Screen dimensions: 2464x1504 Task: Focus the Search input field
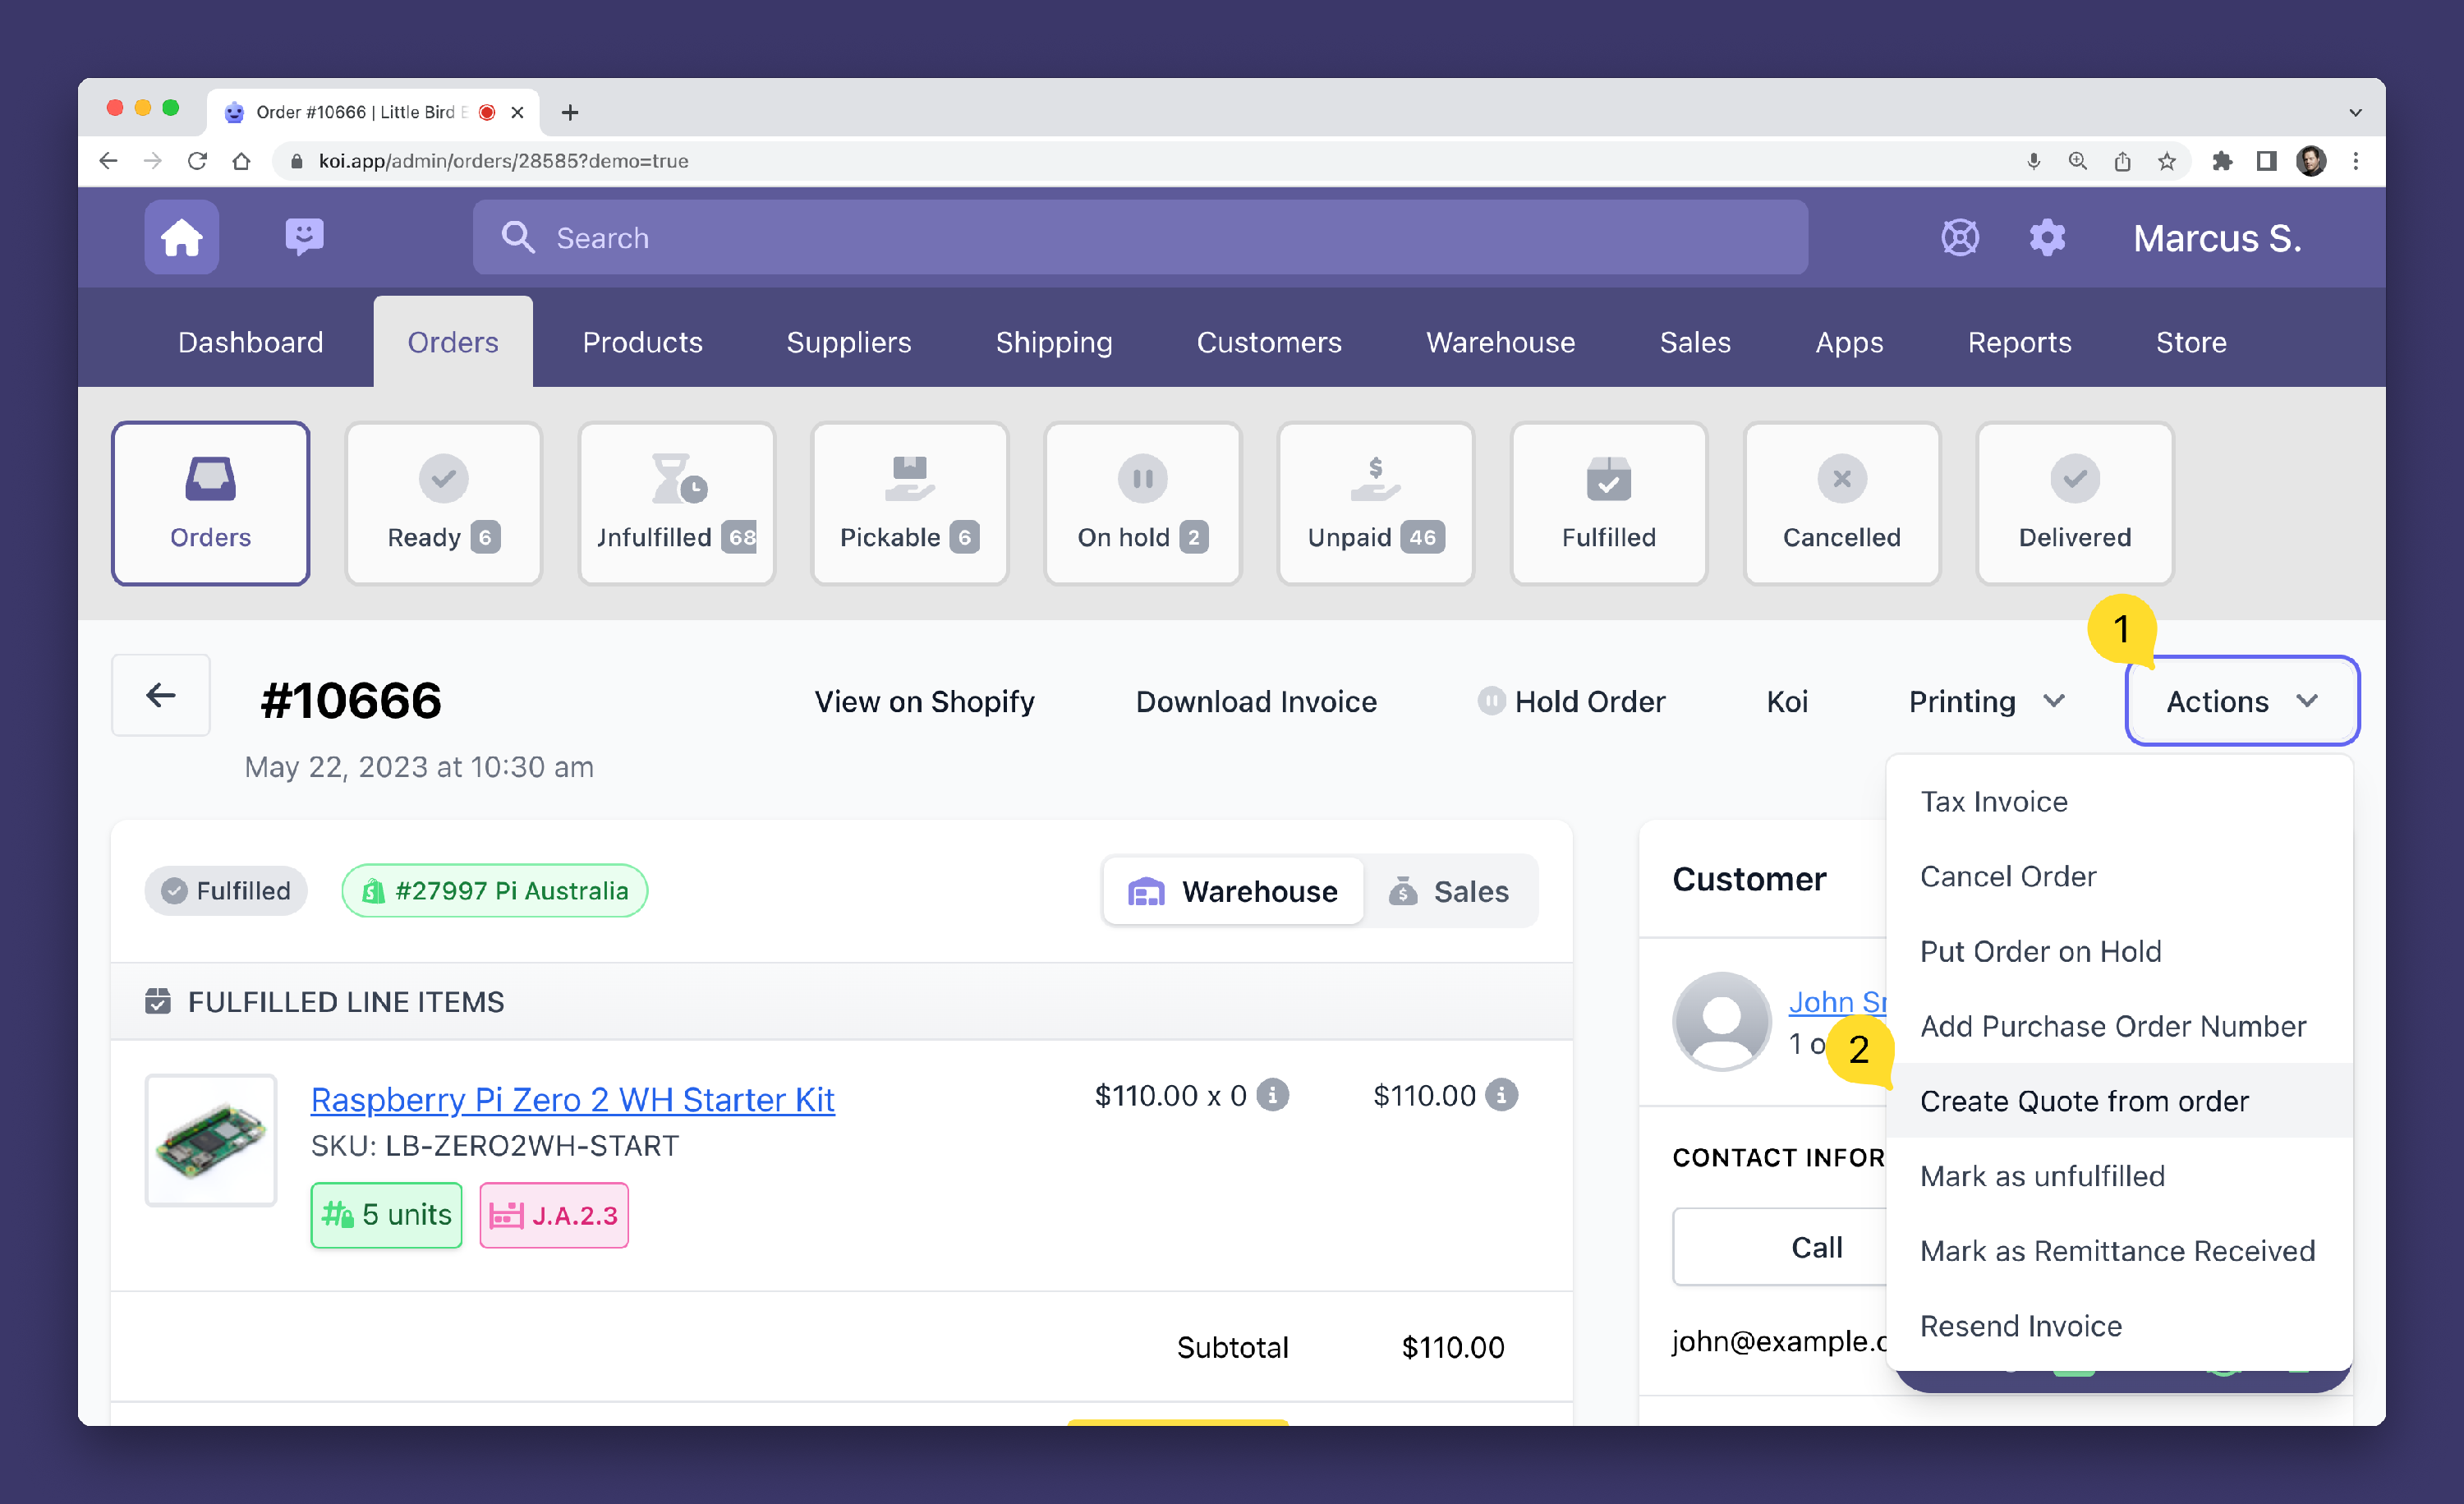pos(1140,238)
